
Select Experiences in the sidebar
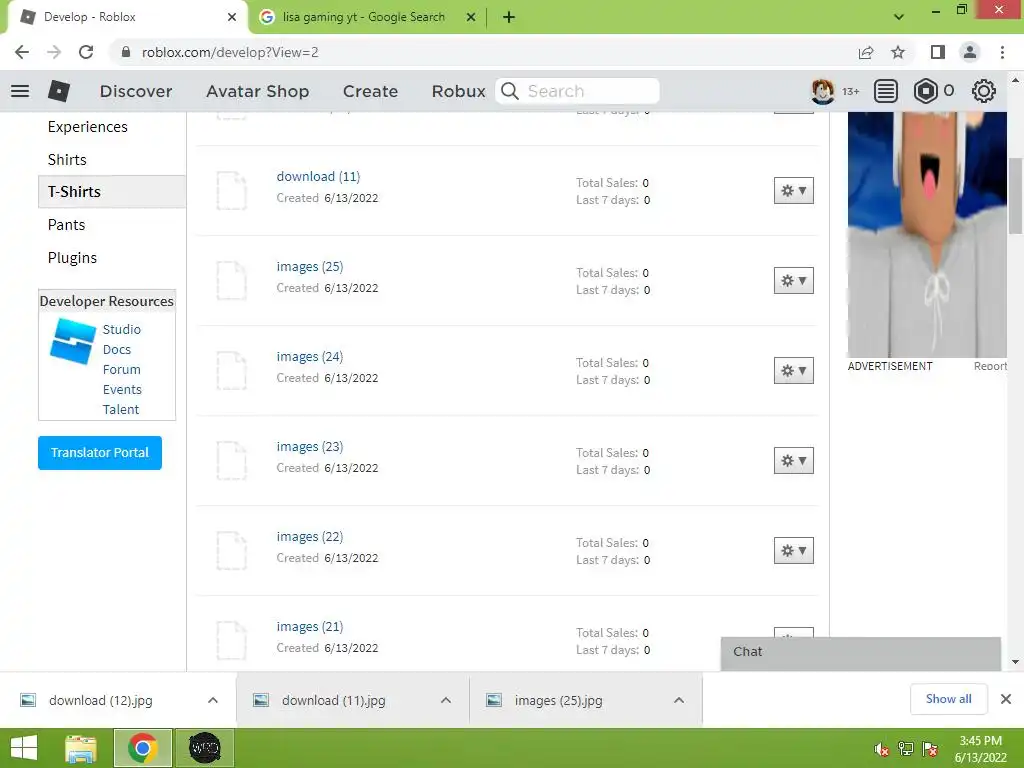coord(88,127)
